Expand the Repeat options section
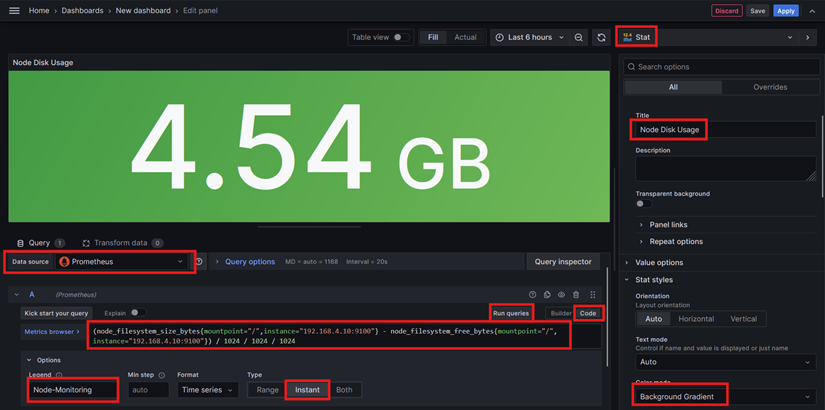Viewport: 825px width, 410px height. pyautogui.click(x=676, y=242)
